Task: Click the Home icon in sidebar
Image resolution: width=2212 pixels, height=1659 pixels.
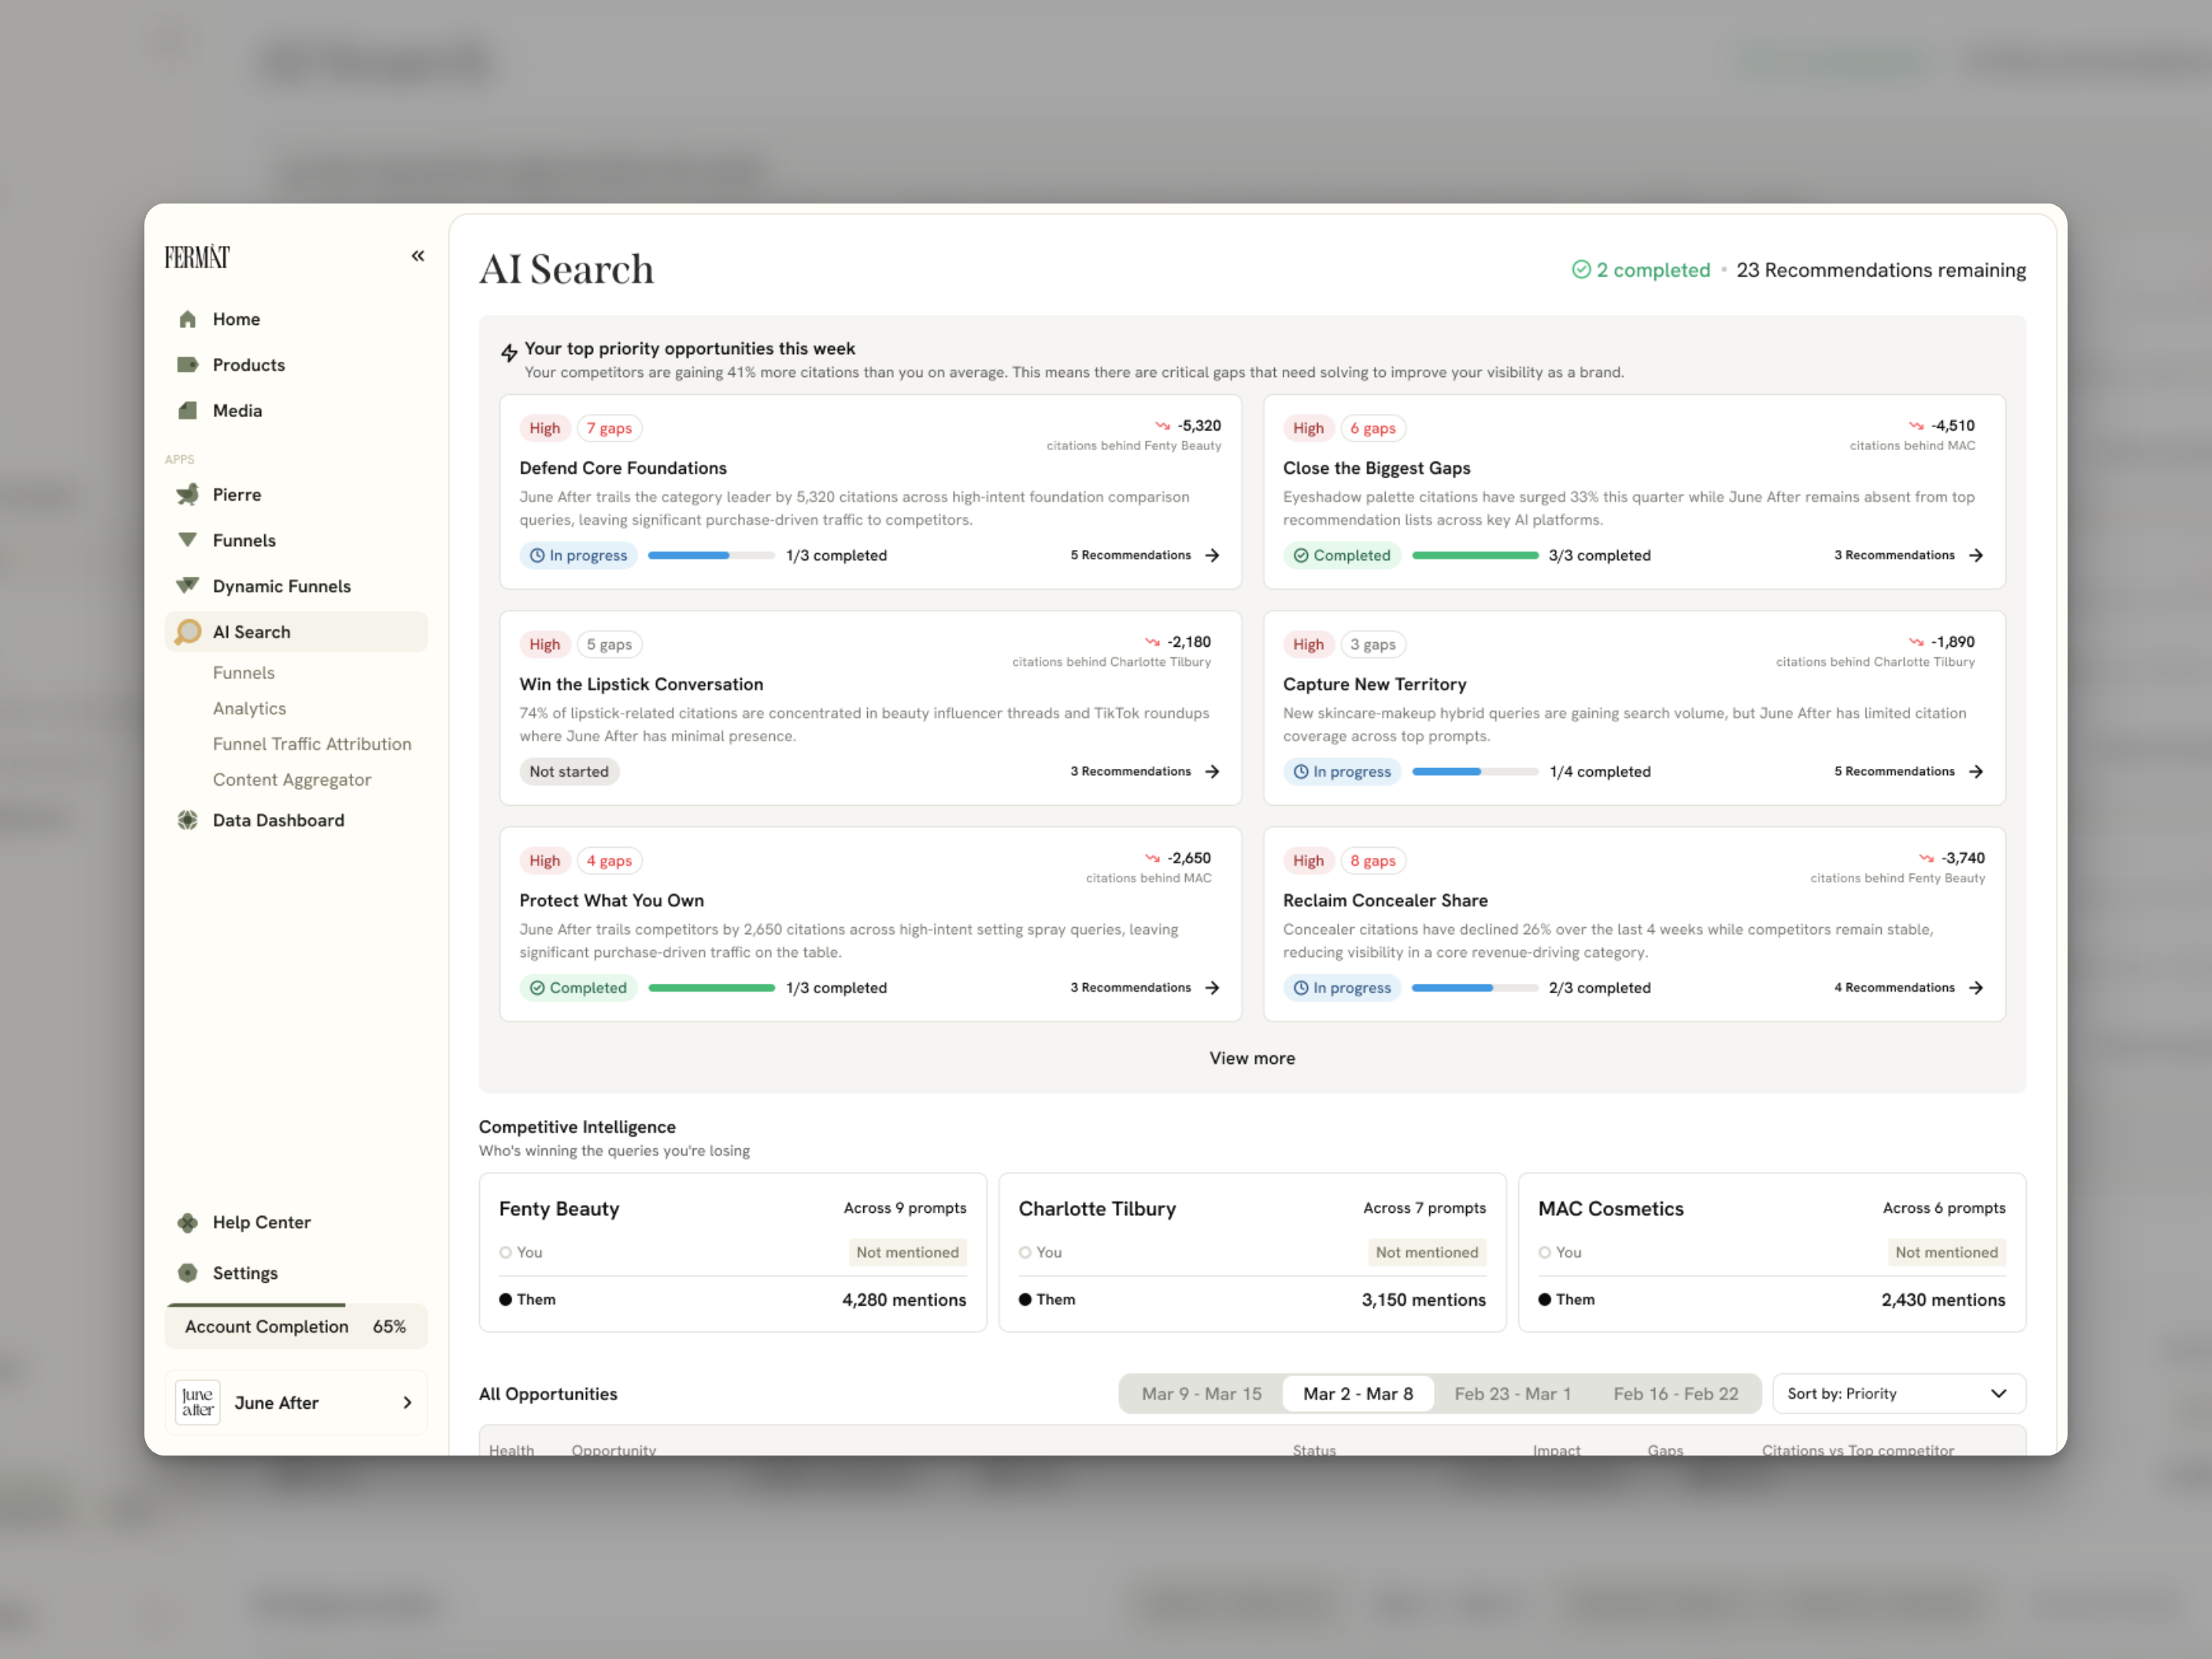Action: (x=187, y=319)
